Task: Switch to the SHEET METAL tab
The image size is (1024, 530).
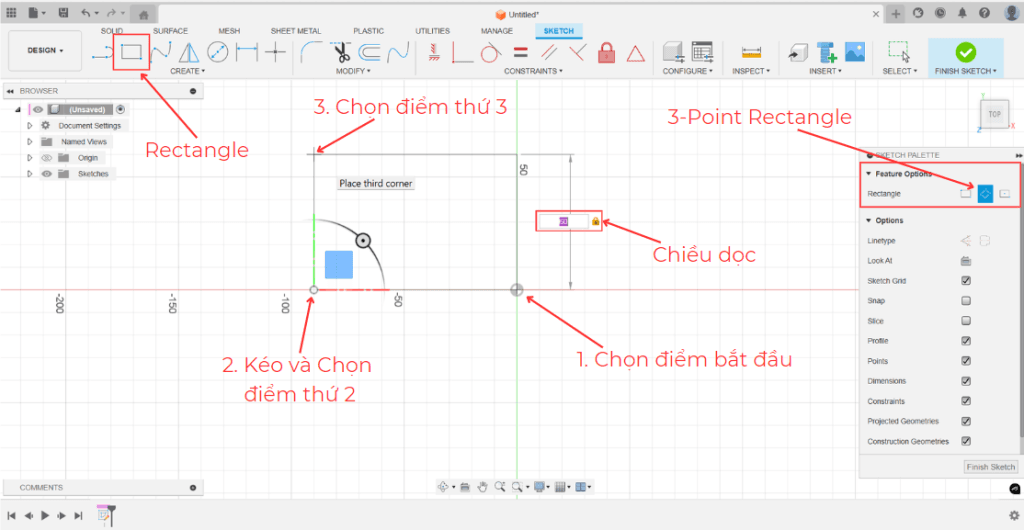Action: (295, 31)
